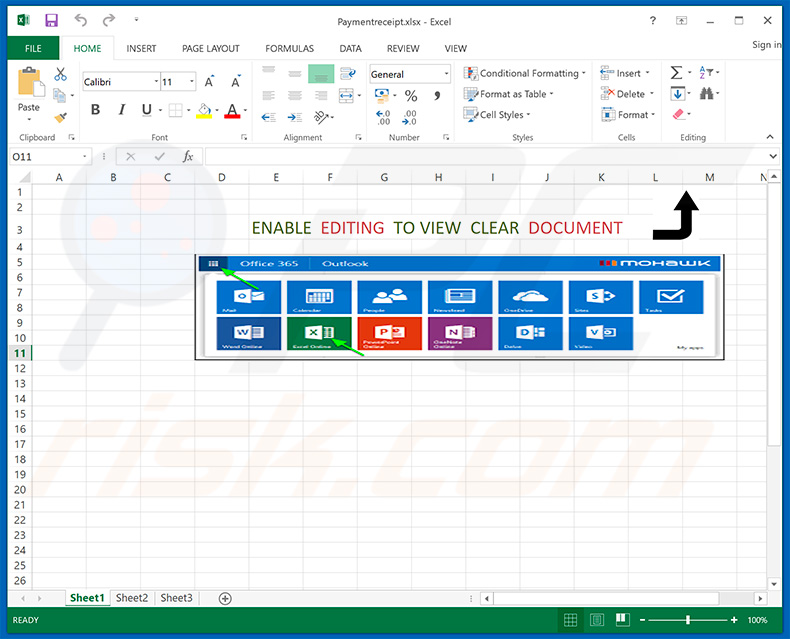Toggle top align for the cell
This screenshot has width=790, height=639.
coord(269,72)
